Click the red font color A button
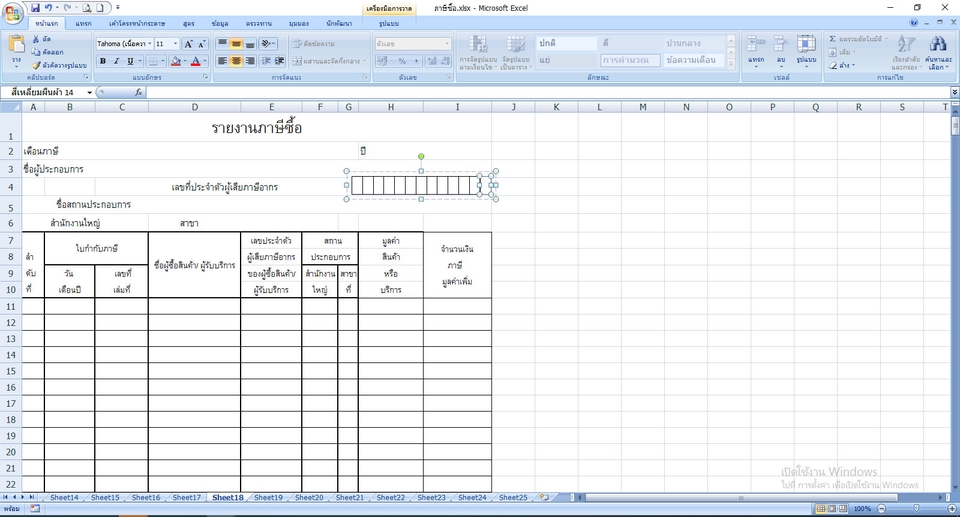960x517 pixels. click(195, 61)
